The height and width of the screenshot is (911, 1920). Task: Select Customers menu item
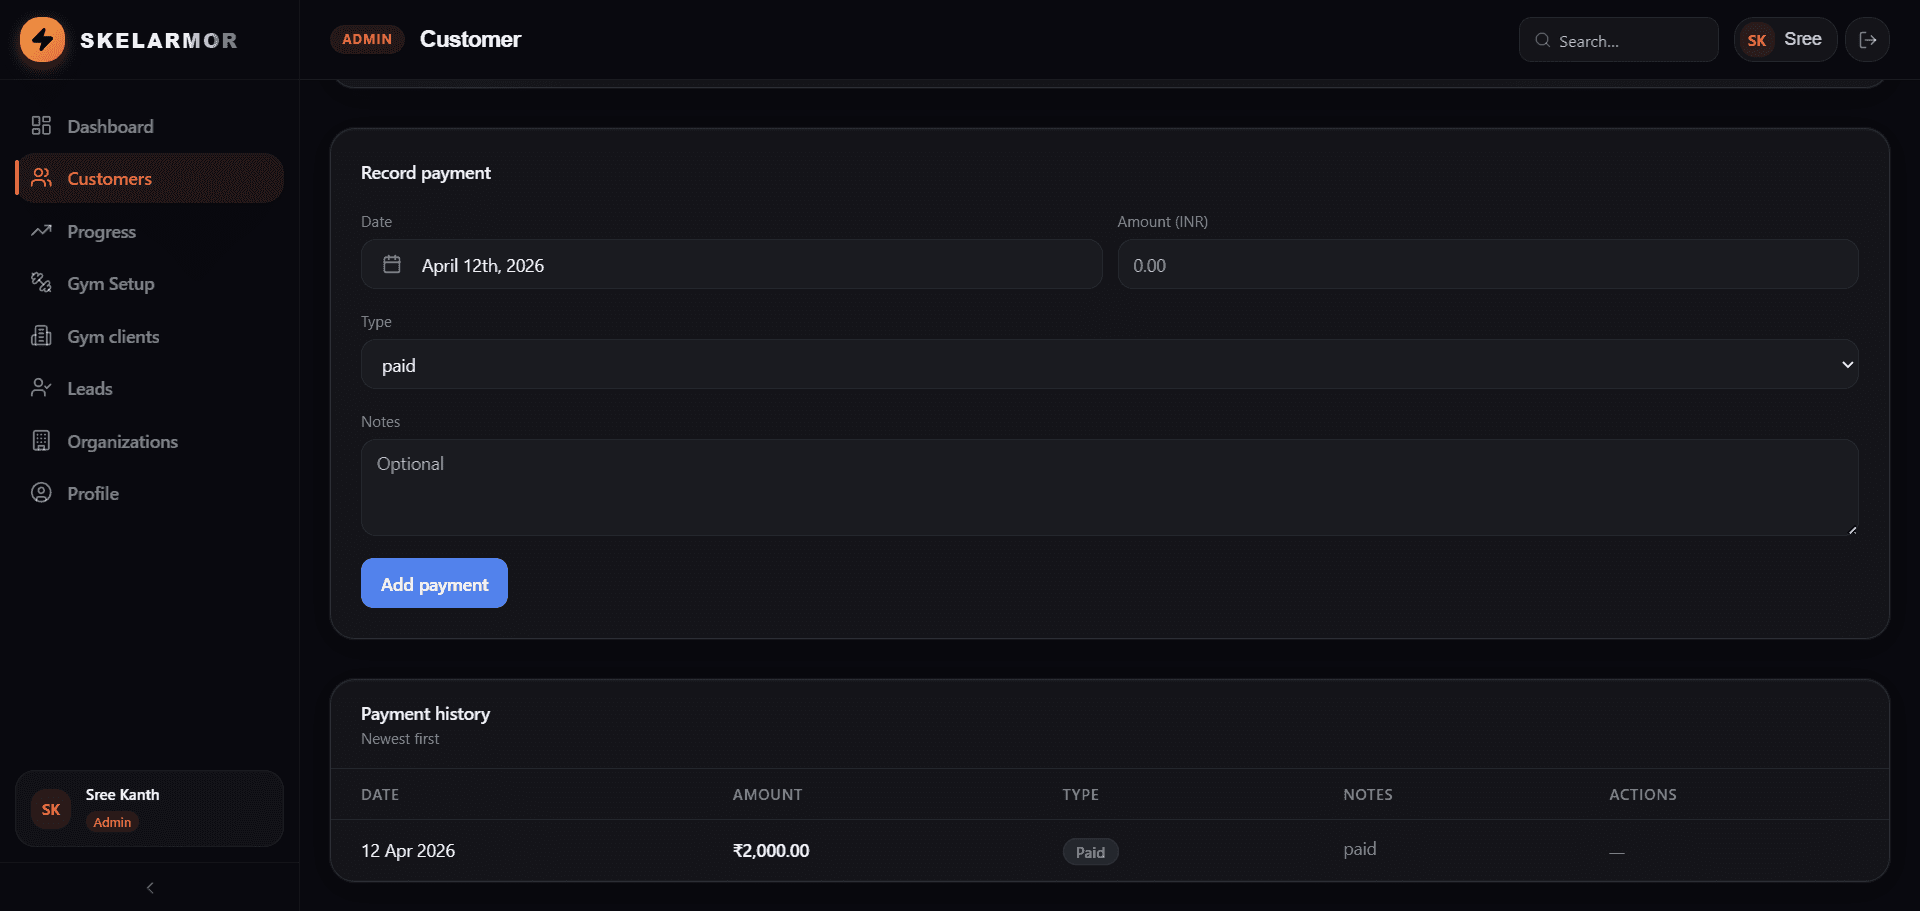(149, 178)
